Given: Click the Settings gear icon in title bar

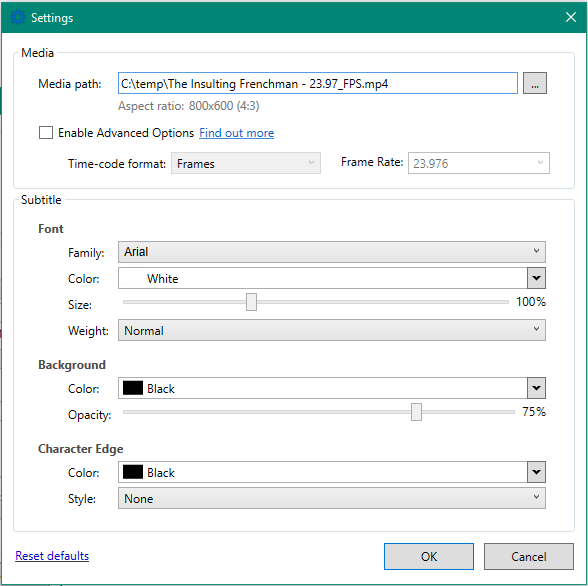Looking at the screenshot, I should pos(18,17).
